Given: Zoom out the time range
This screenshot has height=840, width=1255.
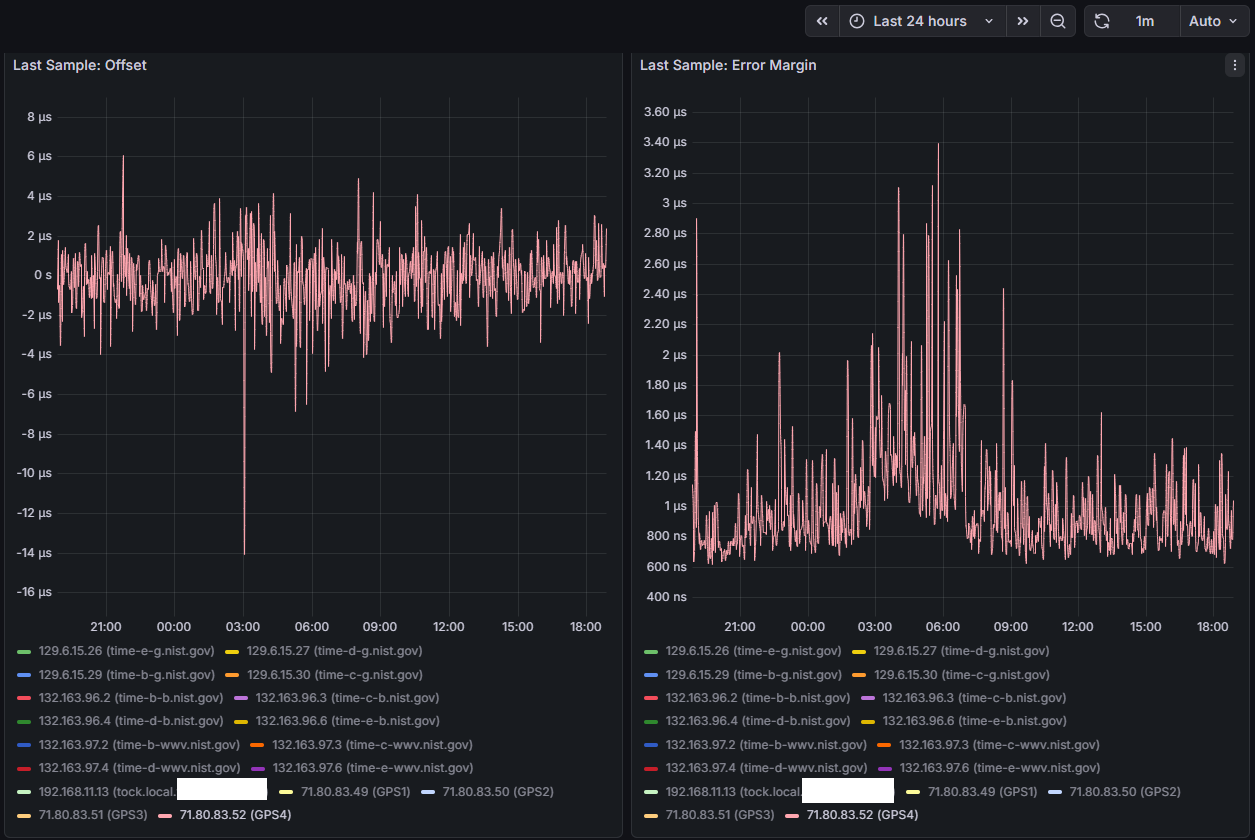Looking at the screenshot, I should point(1057,21).
